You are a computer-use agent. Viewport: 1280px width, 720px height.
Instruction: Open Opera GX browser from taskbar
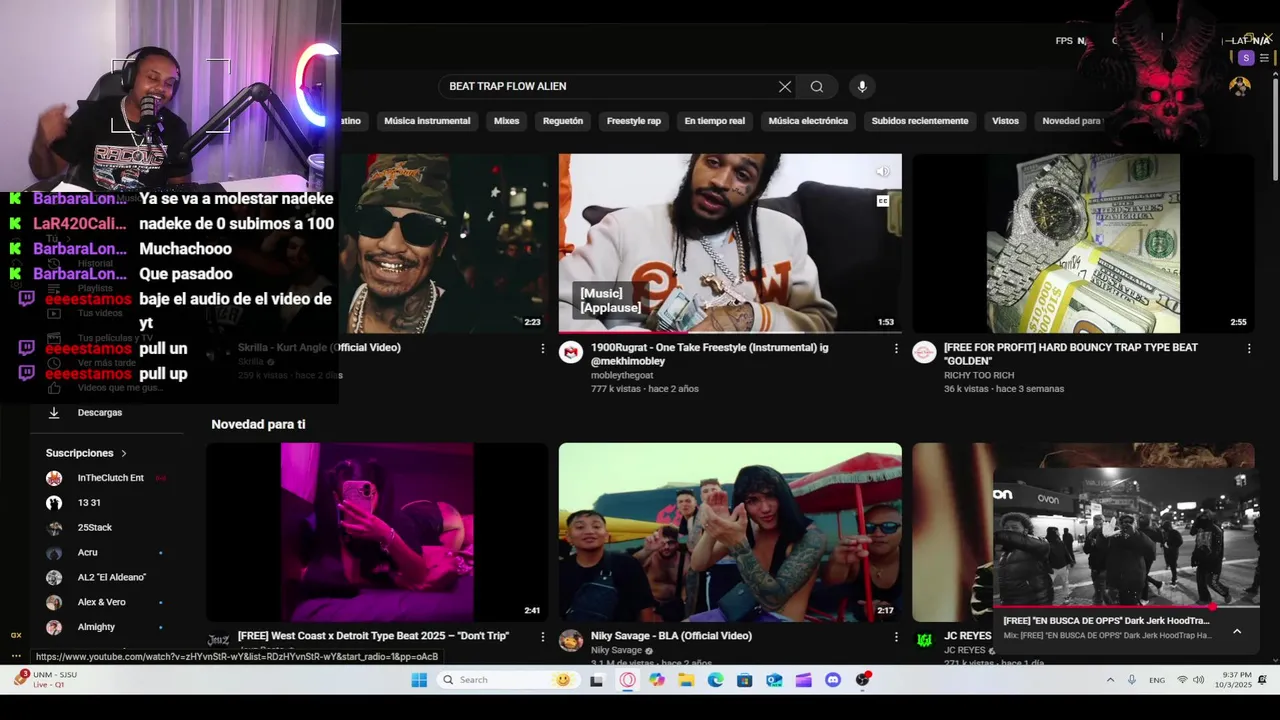(x=628, y=680)
